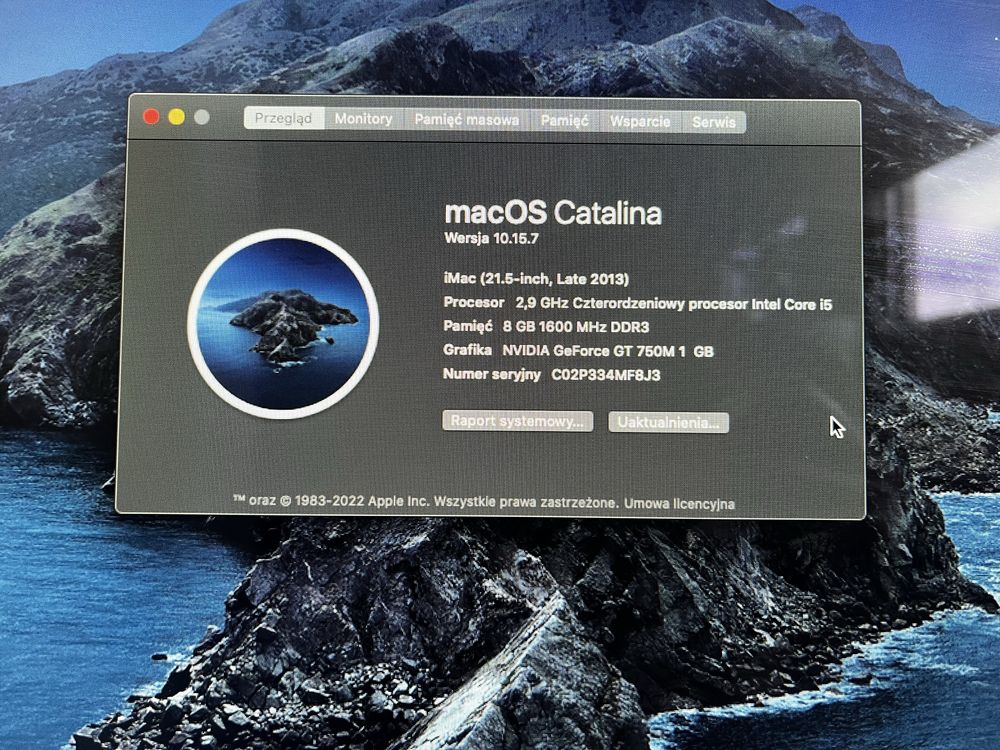Image resolution: width=1000 pixels, height=750 pixels.
Task: Open the Pamięć masowa tab
Action: (x=467, y=120)
